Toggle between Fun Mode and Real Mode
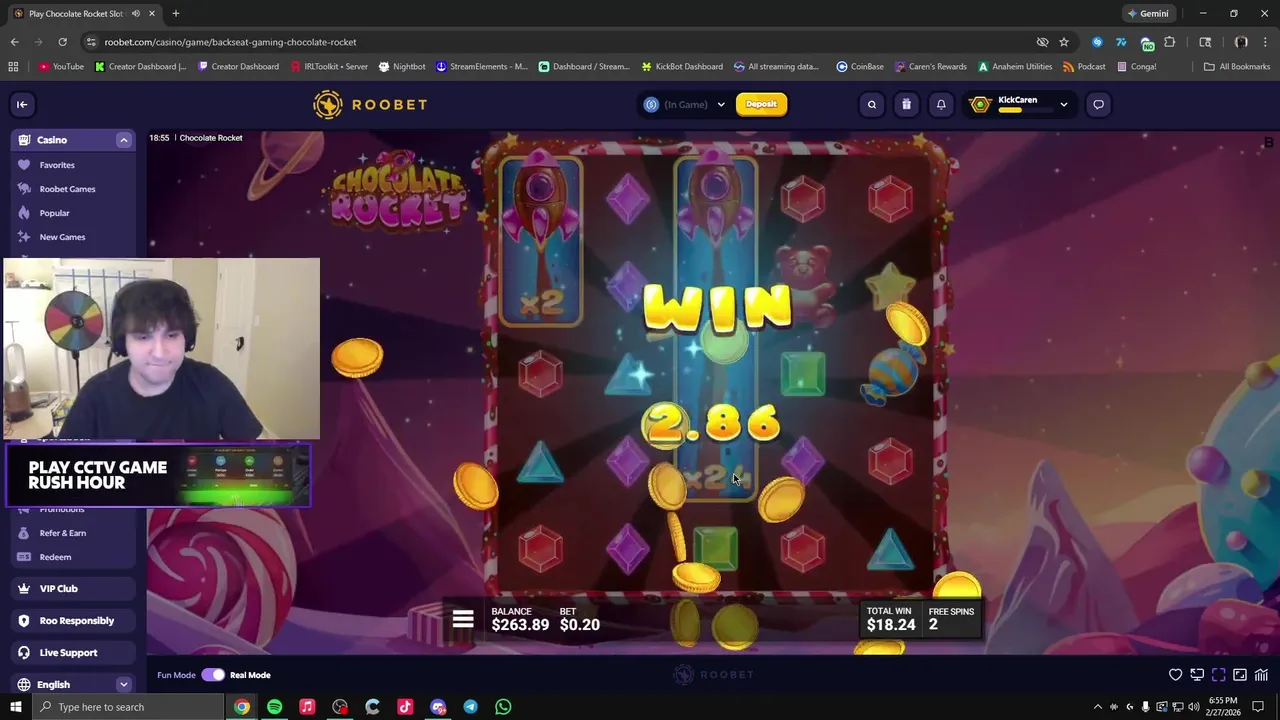This screenshot has width=1280, height=720. pyautogui.click(x=213, y=675)
